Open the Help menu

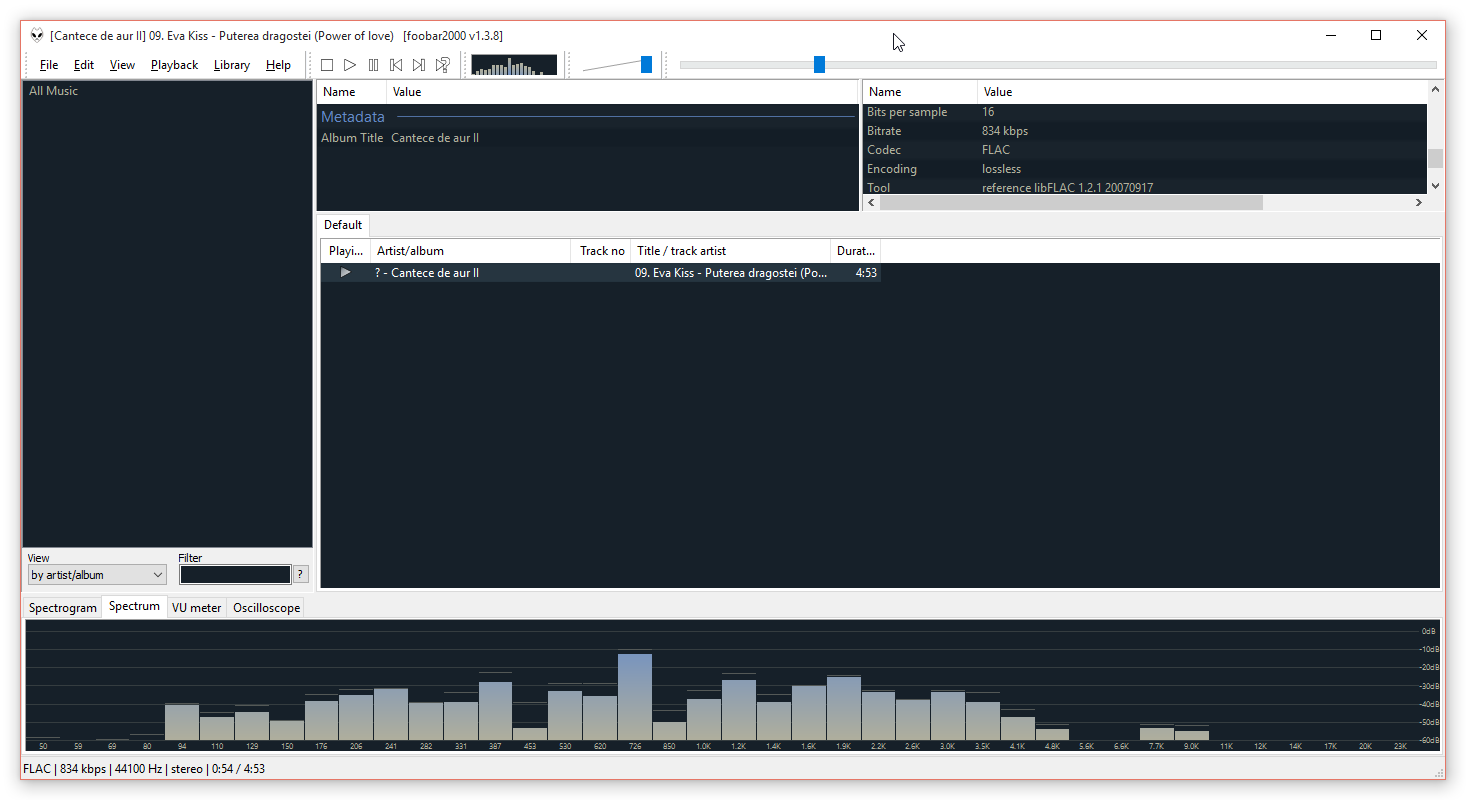tap(278, 65)
